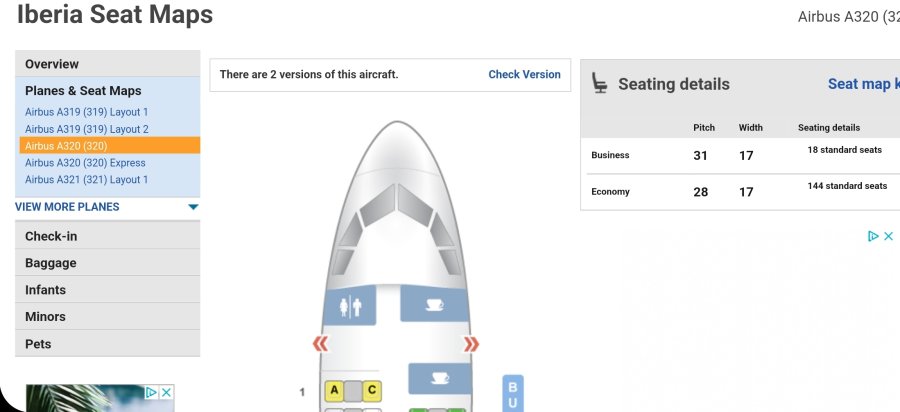Screen dimensions: 900x412
Task: Click the right red exit arrow marker
Action: click(x=471, y=344)
